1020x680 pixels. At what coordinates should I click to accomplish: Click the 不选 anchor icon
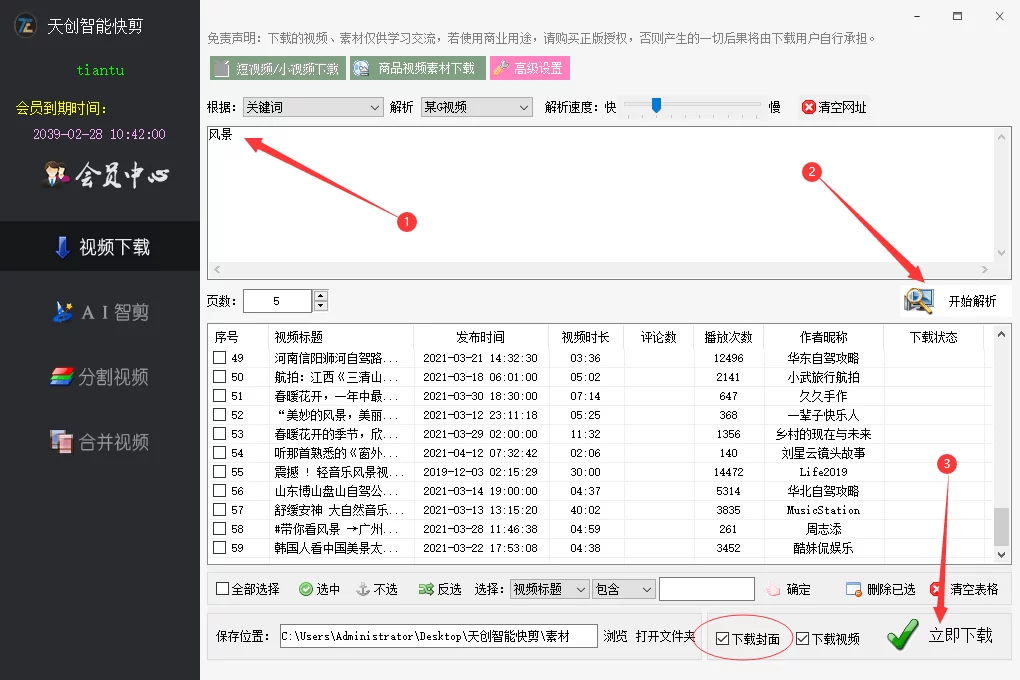[x=363, y=589]
